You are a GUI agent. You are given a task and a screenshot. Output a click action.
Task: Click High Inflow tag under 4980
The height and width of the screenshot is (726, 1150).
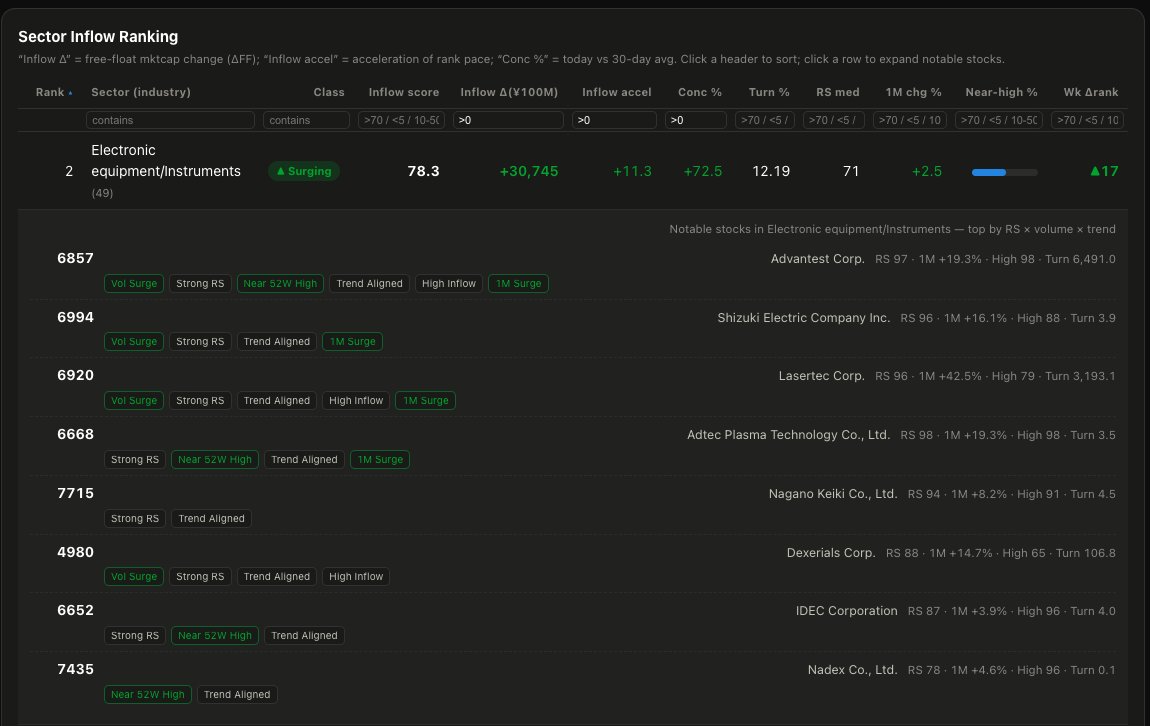(356, 577)
